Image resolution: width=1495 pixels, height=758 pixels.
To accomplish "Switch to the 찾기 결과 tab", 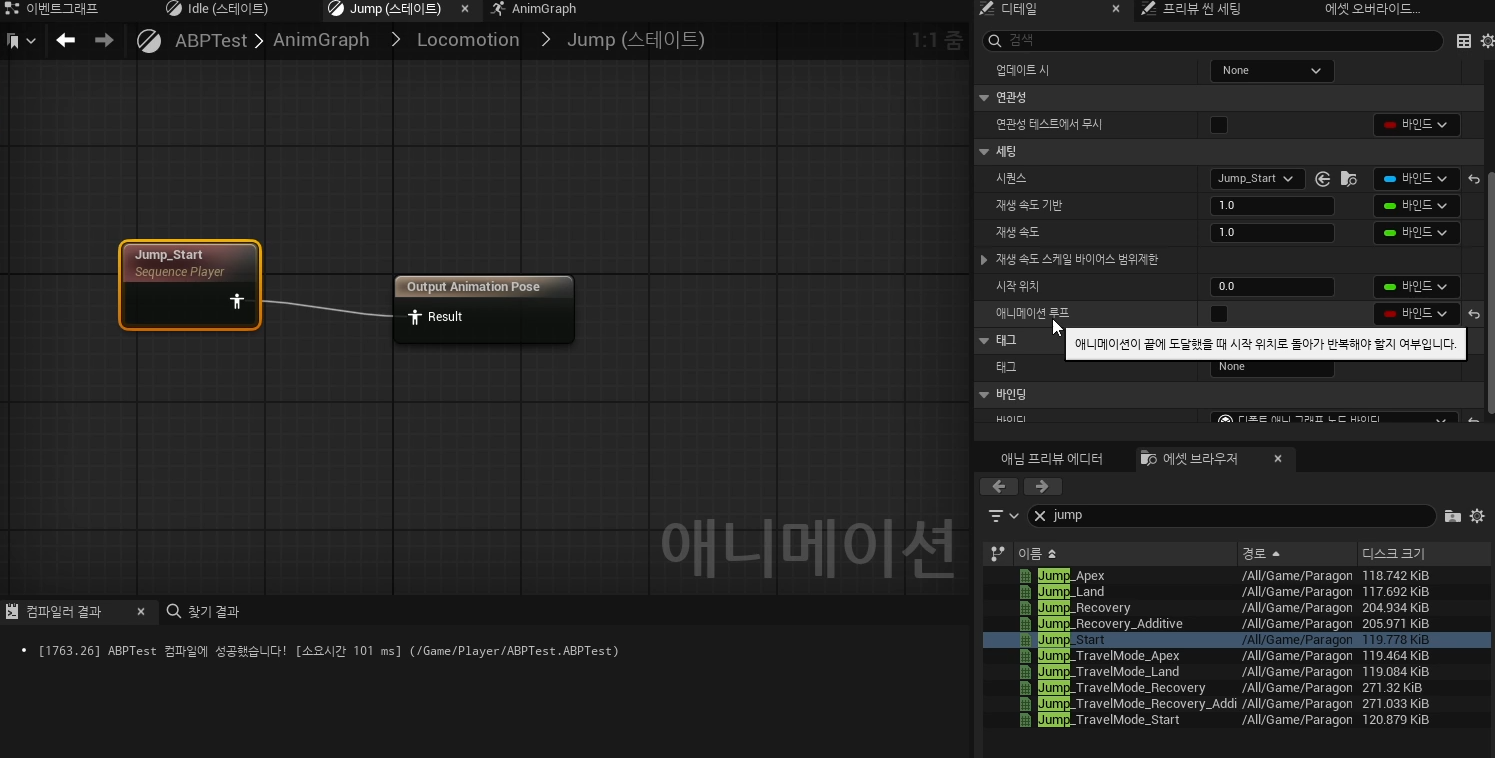I will point(203,611).
